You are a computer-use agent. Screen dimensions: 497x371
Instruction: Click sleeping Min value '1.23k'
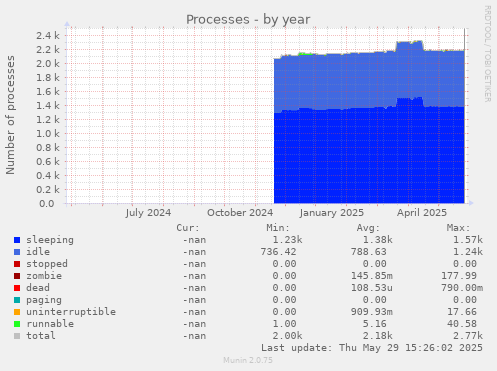pyautogui.click(x=288, y=240)
